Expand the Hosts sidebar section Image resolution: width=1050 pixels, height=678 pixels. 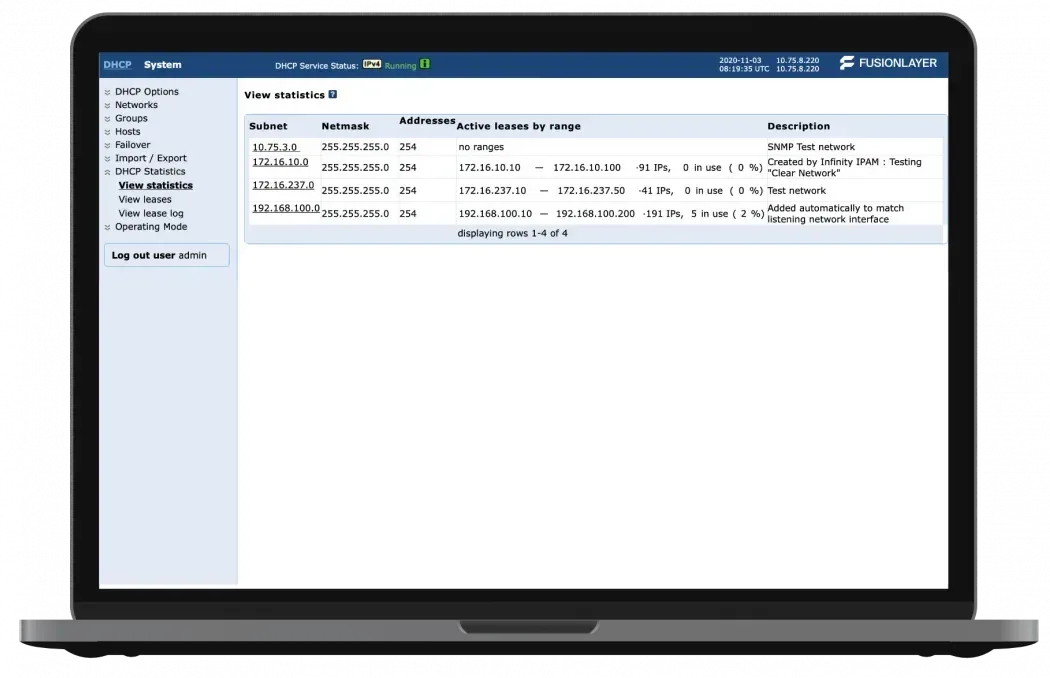(x=127, y=132)
